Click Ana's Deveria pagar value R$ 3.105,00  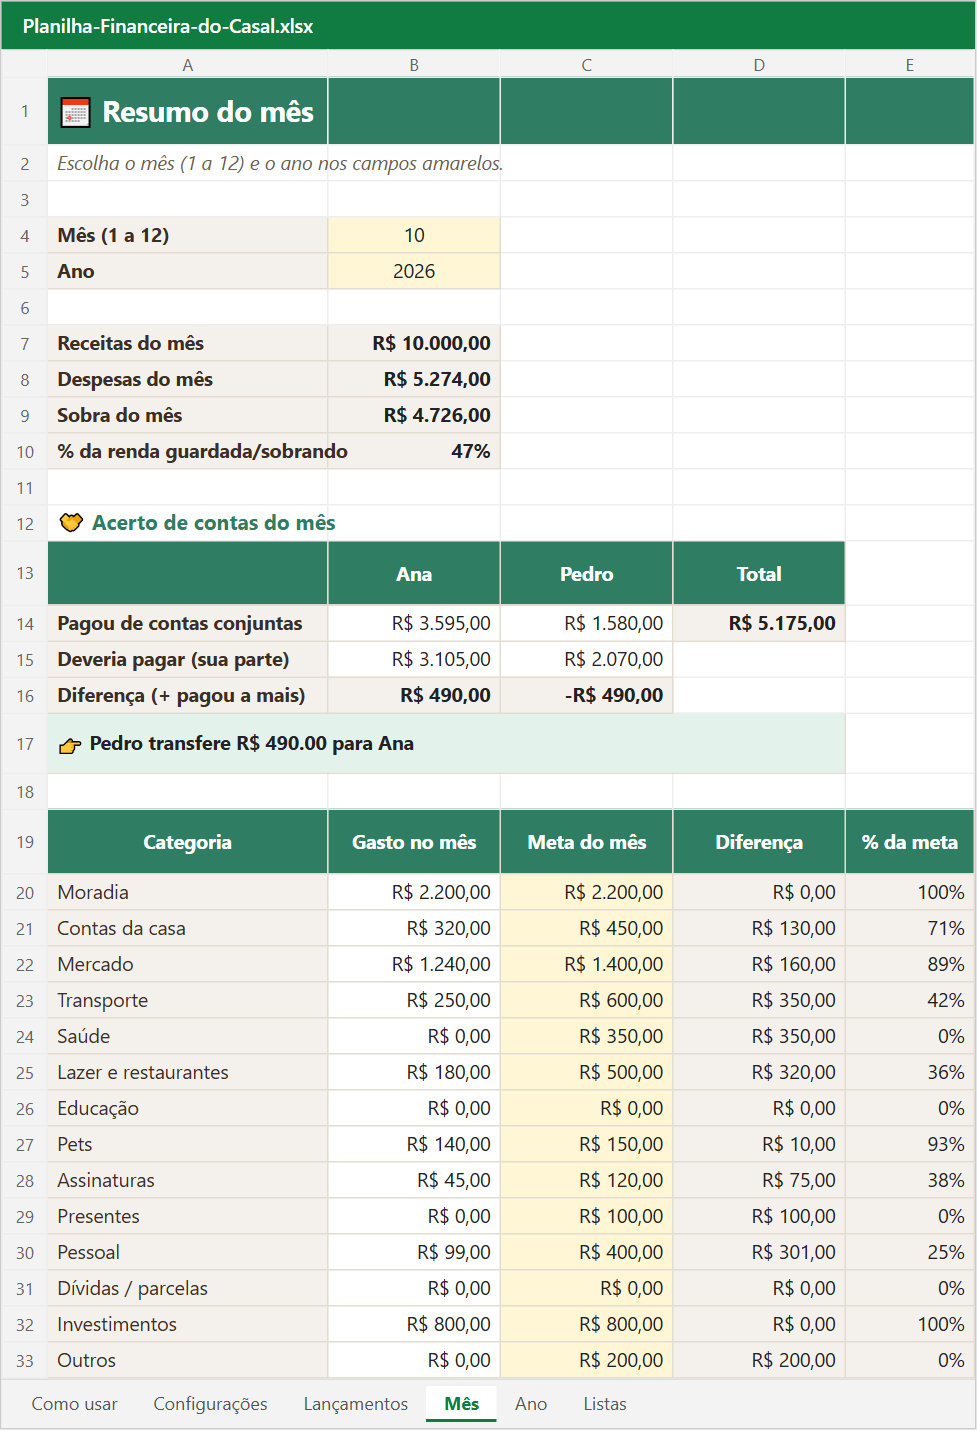pyautogui.click(x=414, y=659)
